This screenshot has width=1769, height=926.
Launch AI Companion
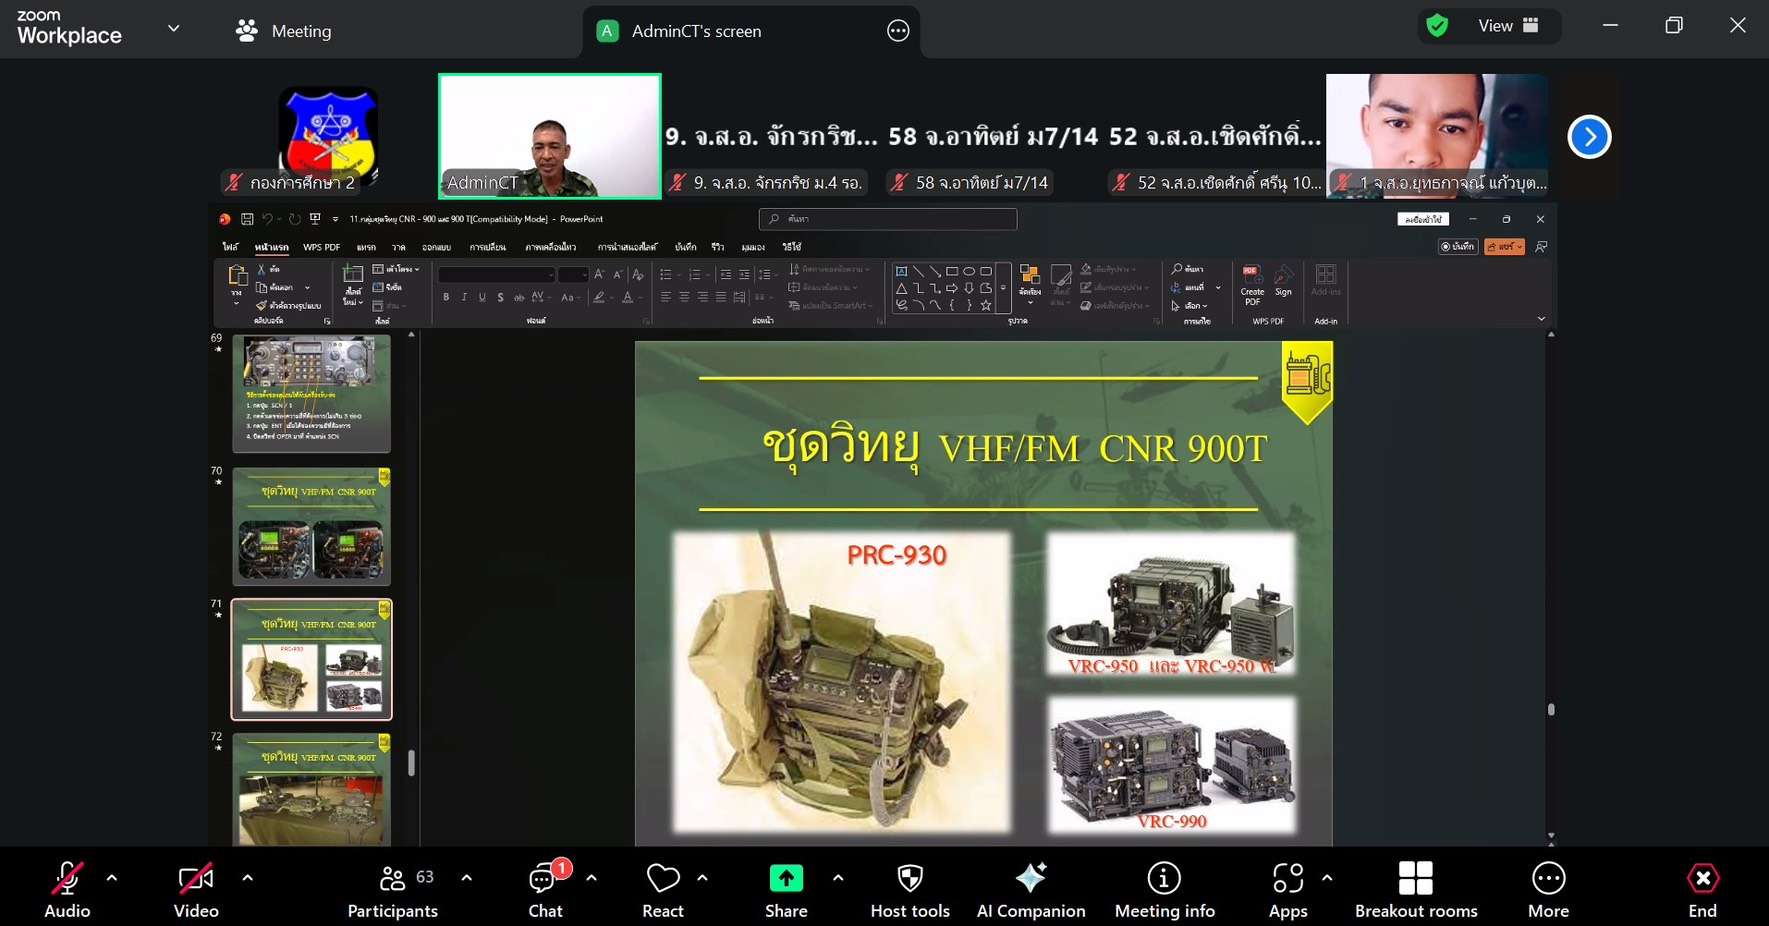(x=1030, y=890)
